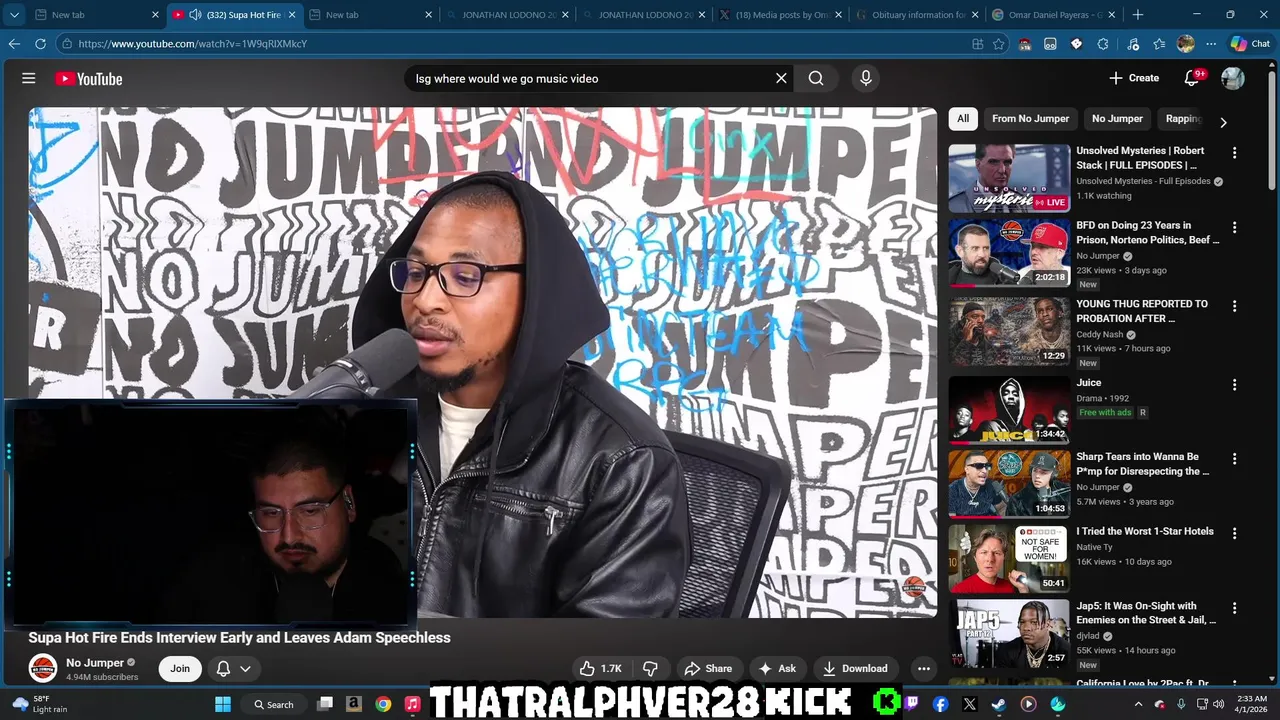Open the tab list dropdown in browser
Screen dimensions: 1280x720
click(x=14, y=15)
